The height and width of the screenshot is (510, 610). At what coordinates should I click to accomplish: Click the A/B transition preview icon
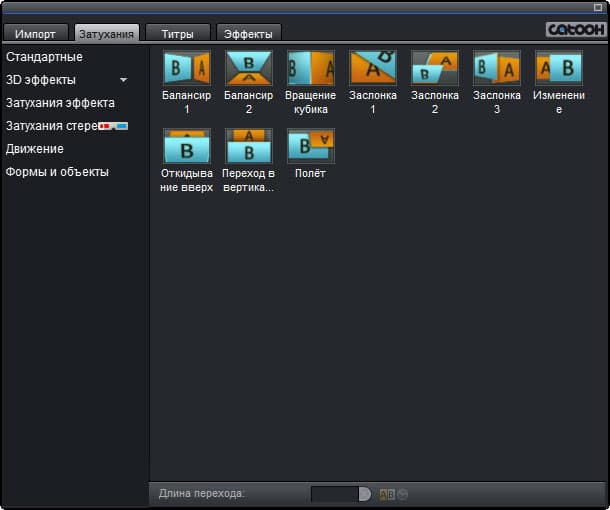pyautogui.click(x=387, y=494)
